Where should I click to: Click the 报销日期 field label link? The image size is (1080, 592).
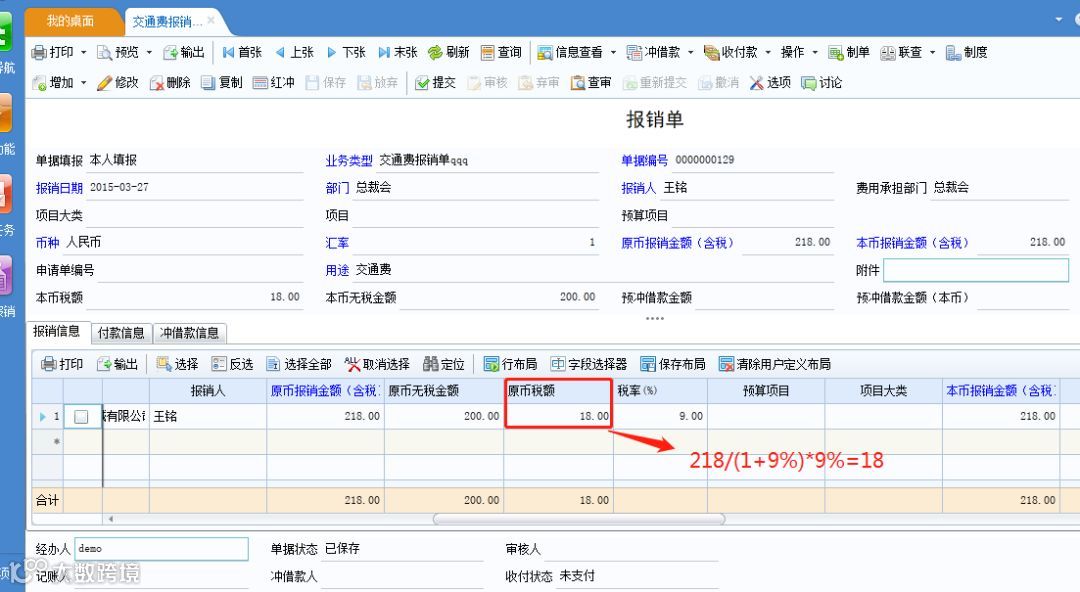(59, 188)
